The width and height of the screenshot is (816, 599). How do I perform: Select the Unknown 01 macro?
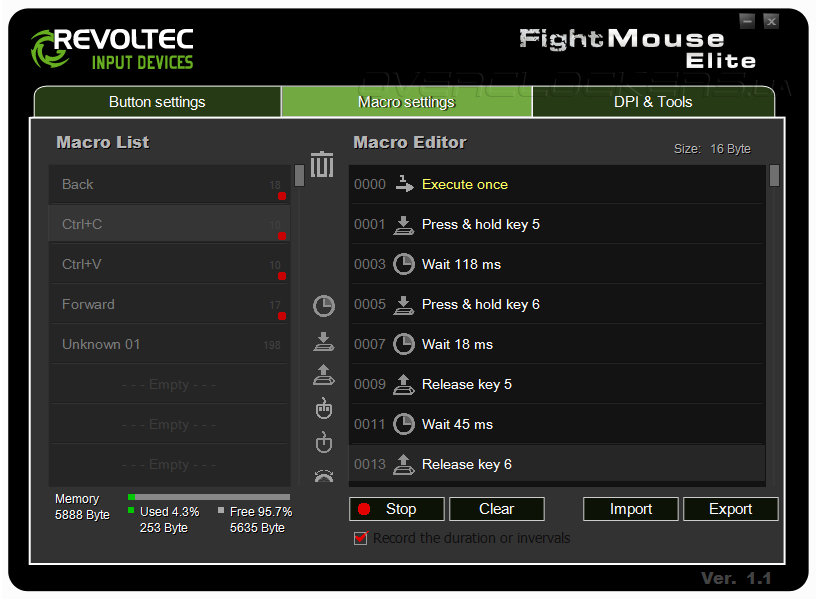pos(170,345)
